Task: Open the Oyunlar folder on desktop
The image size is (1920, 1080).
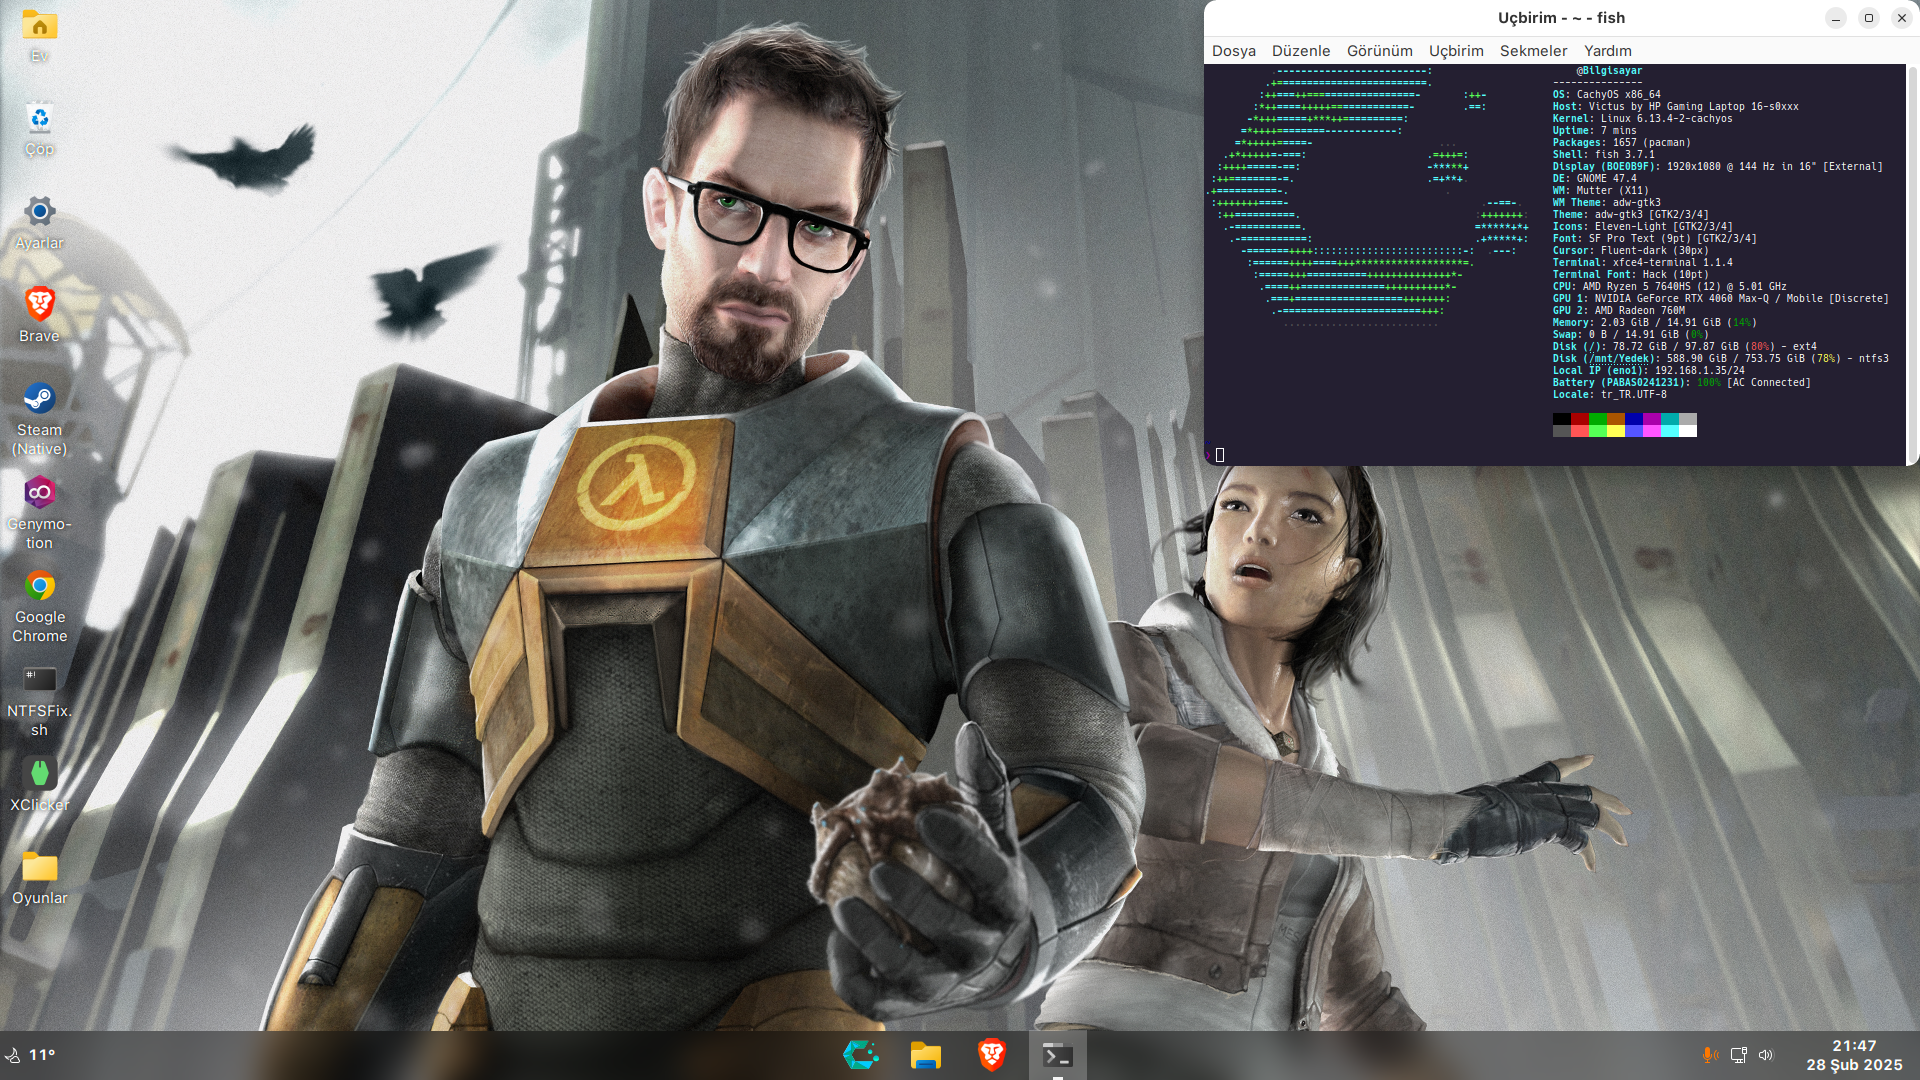Action: point(40,878)
